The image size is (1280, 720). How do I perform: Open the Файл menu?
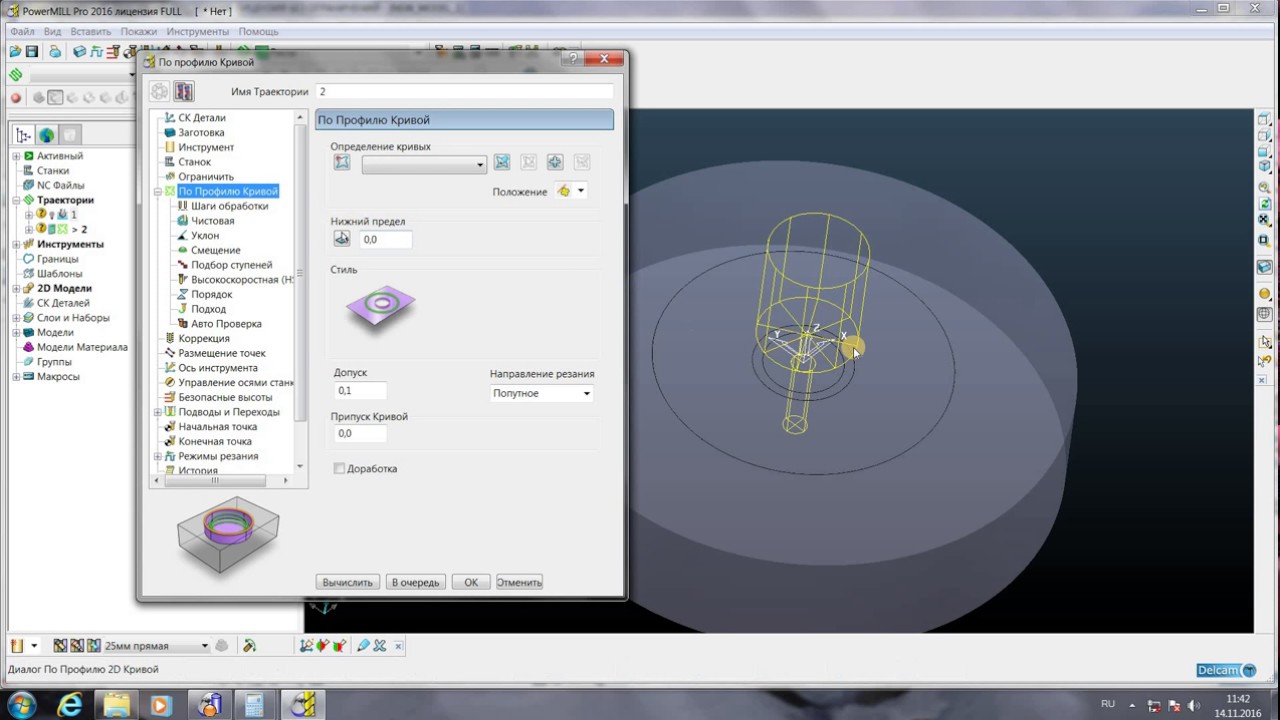pos(22,32)
